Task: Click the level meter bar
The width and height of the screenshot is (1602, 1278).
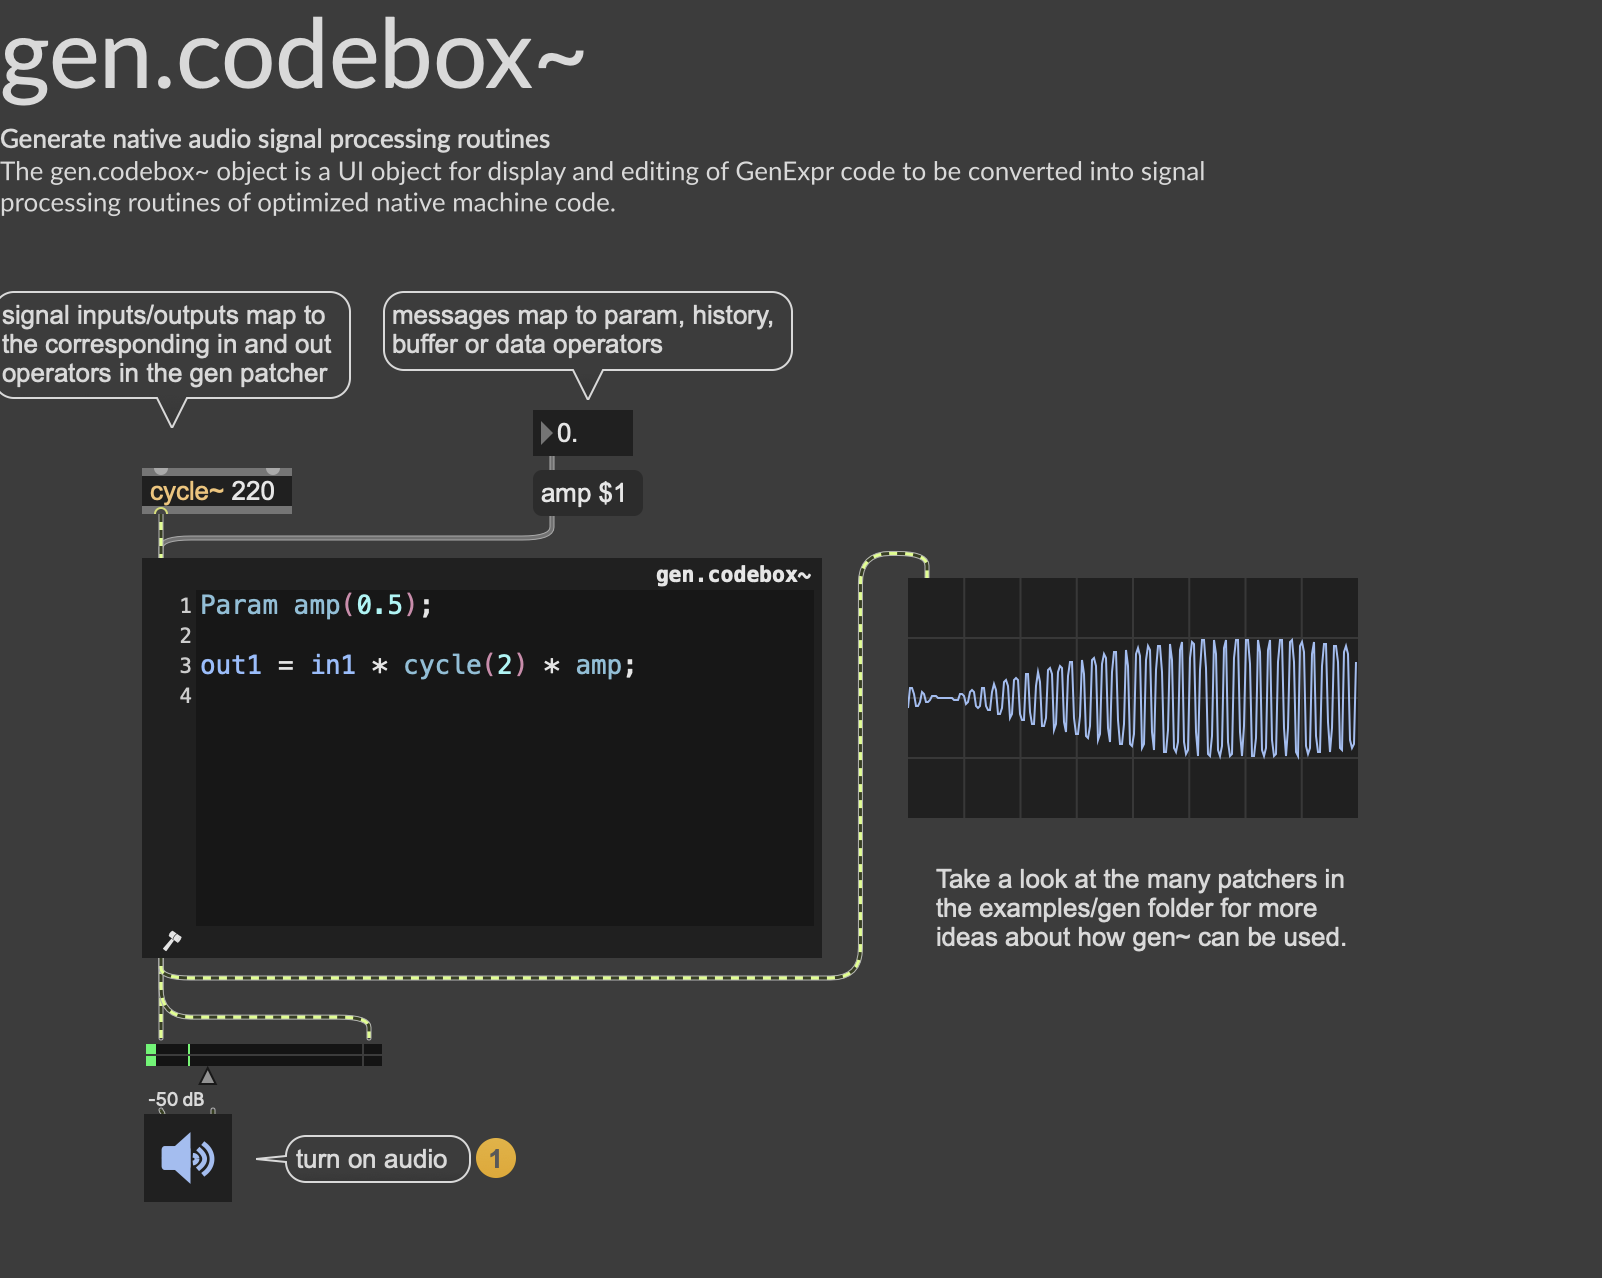Action: (x=264, y=1054)
